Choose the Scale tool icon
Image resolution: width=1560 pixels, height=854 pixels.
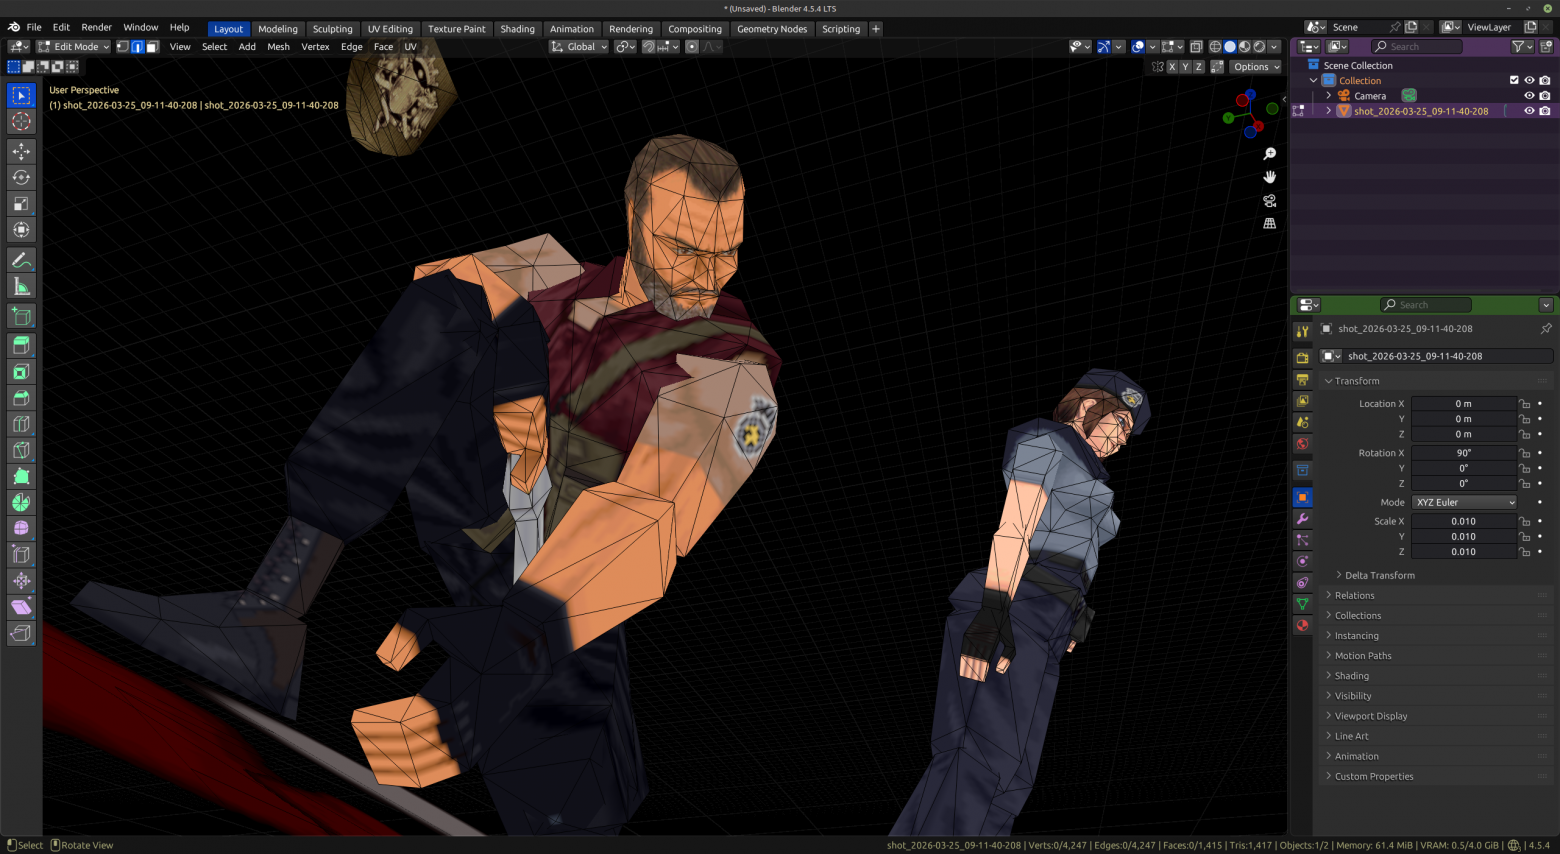click(x=21, y=203)
